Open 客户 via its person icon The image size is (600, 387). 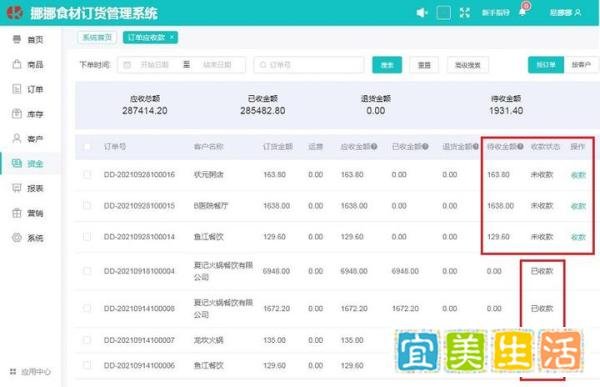pos(17,138)
